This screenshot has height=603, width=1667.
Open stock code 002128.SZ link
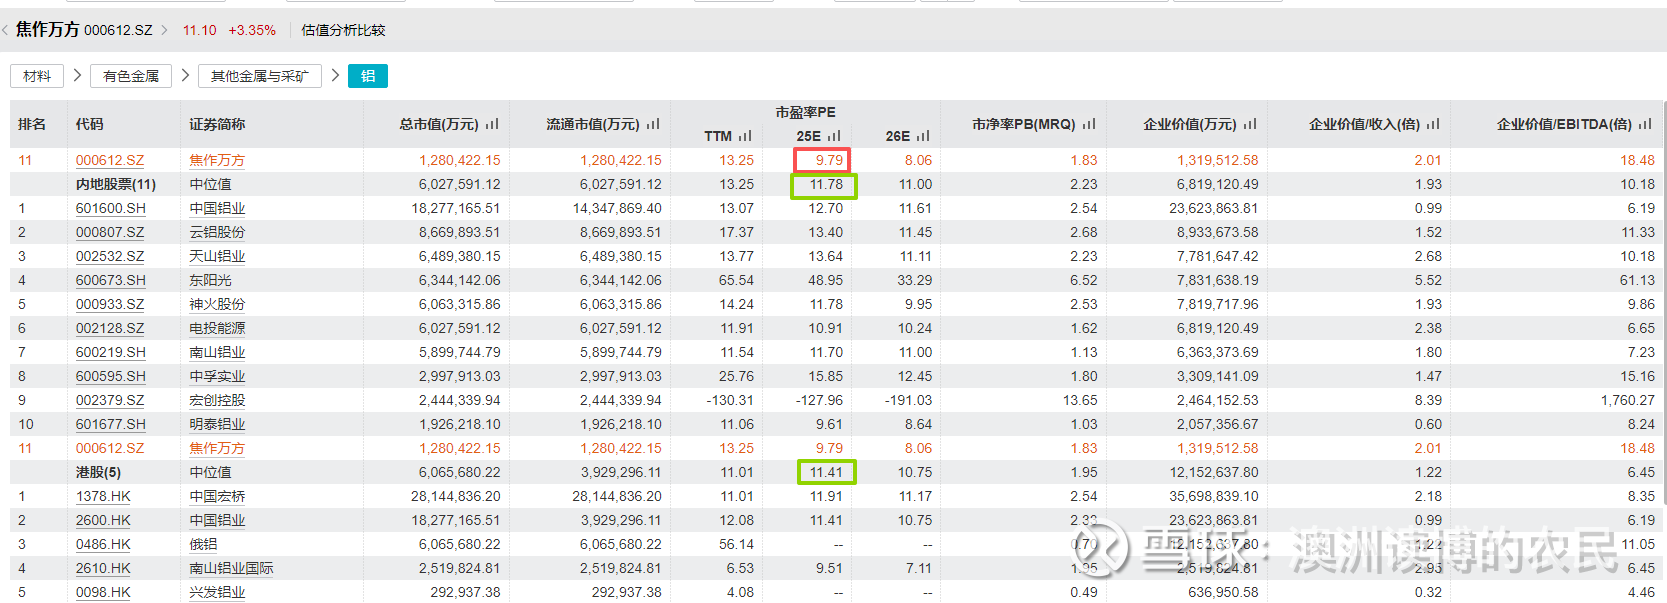[110, 328]
